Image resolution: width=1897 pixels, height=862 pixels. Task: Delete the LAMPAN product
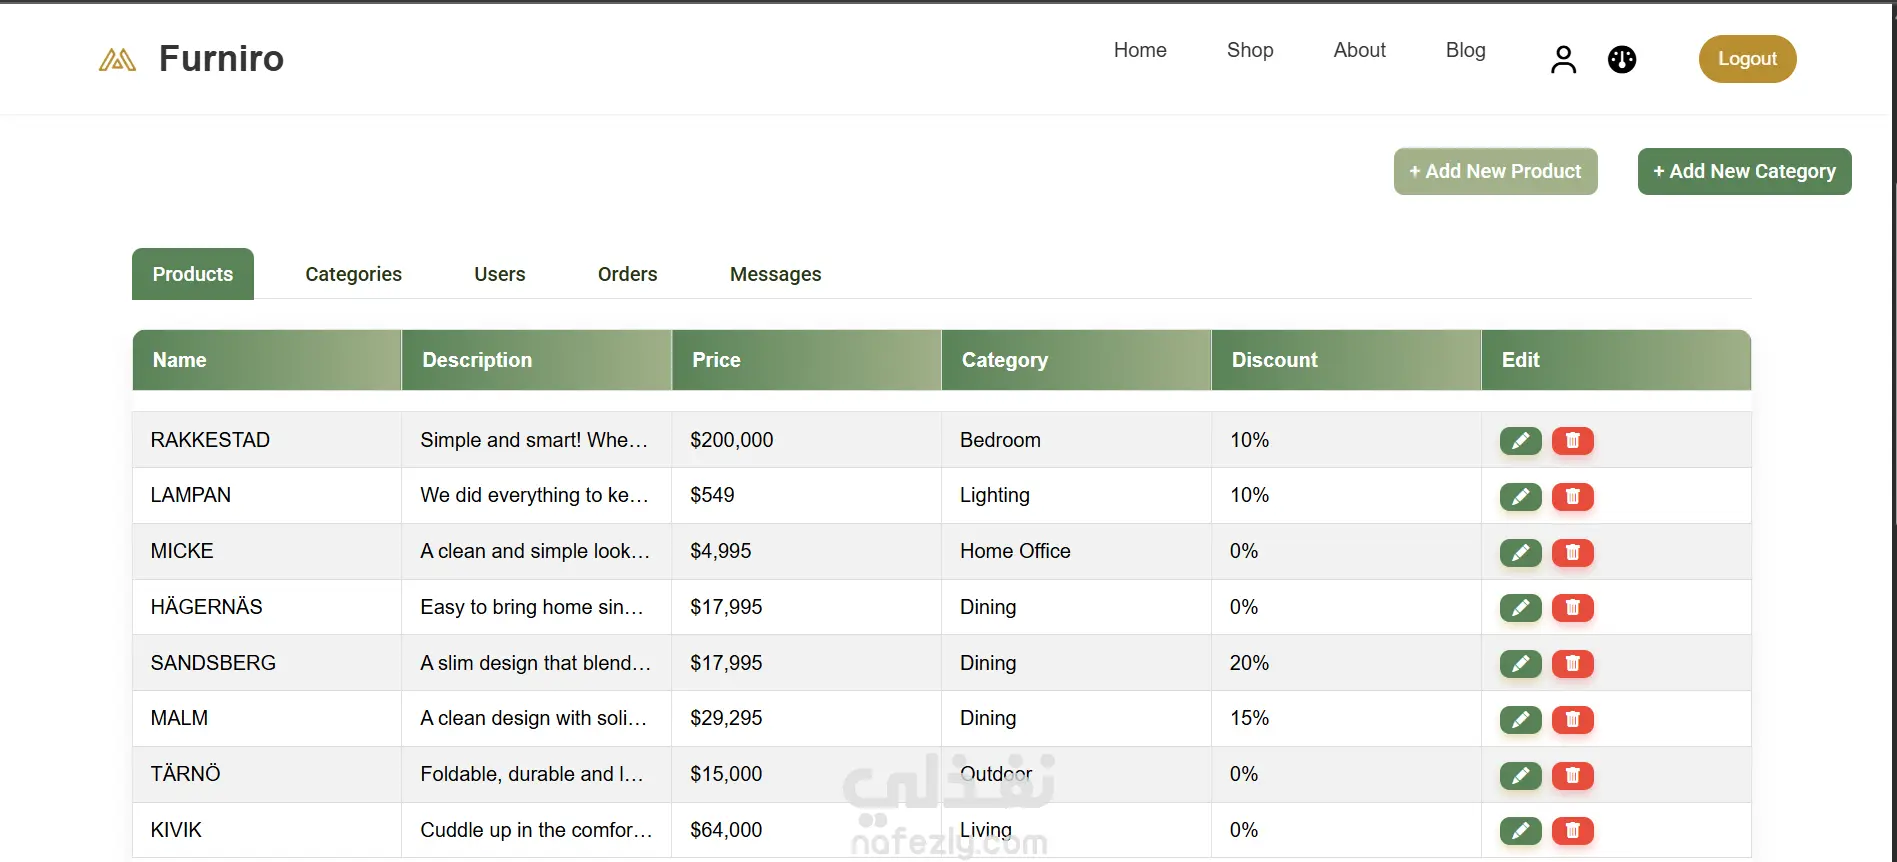(x=1572, y=497)
